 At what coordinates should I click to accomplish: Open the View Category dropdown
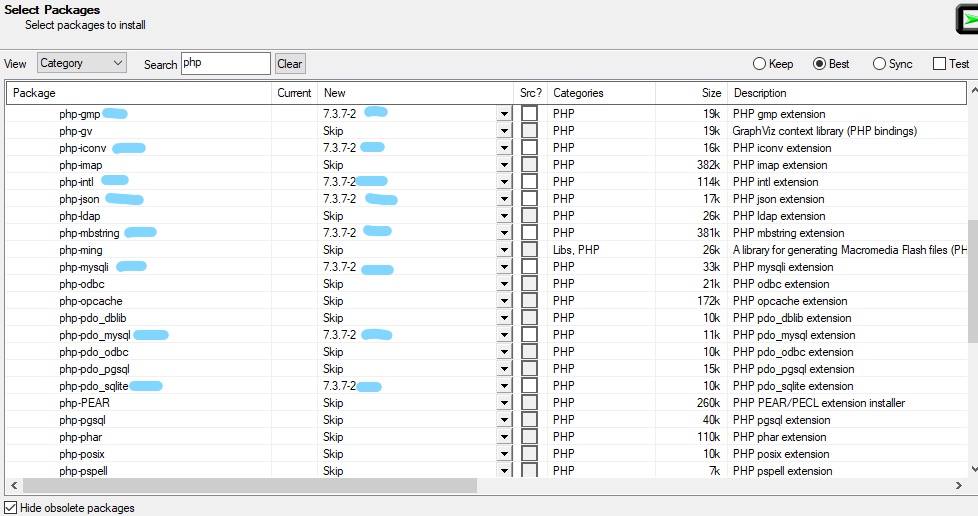click(82, 63)
